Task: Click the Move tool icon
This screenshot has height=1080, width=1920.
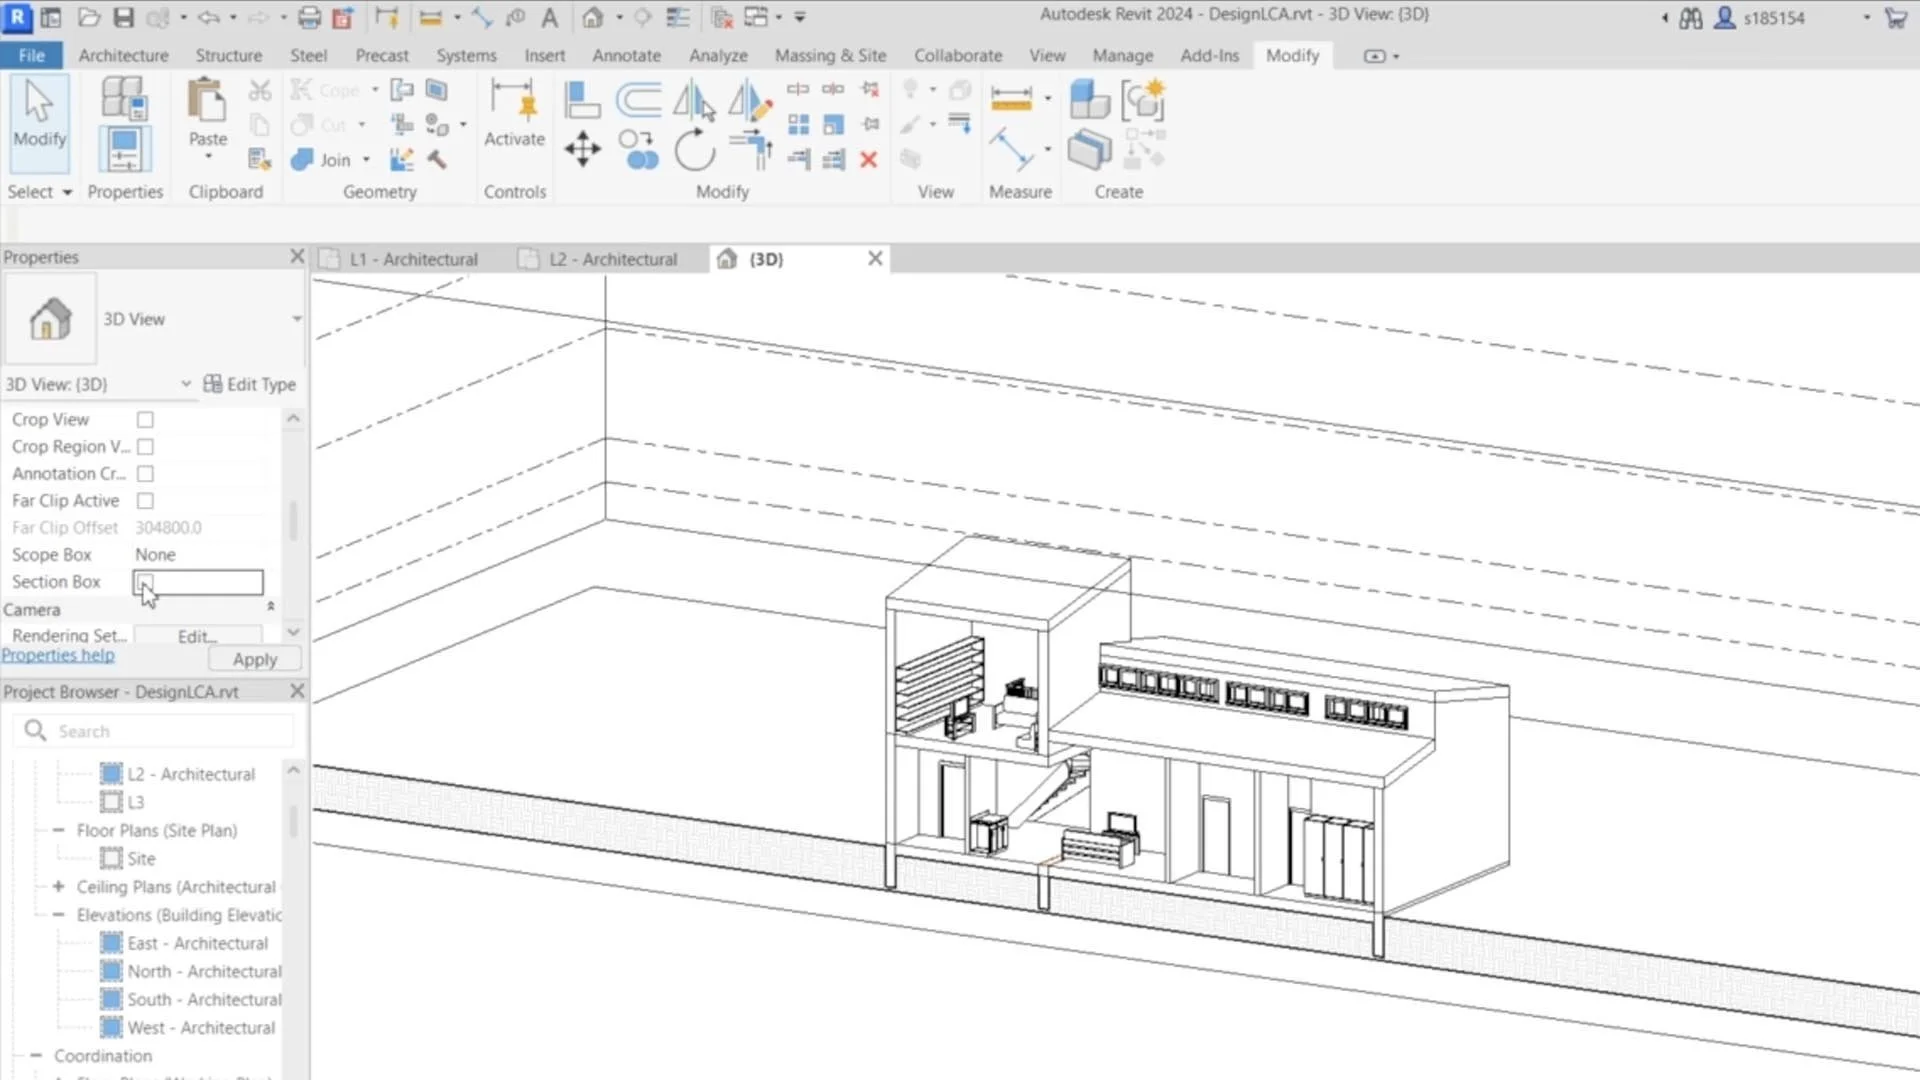Action: coord(582,150)
